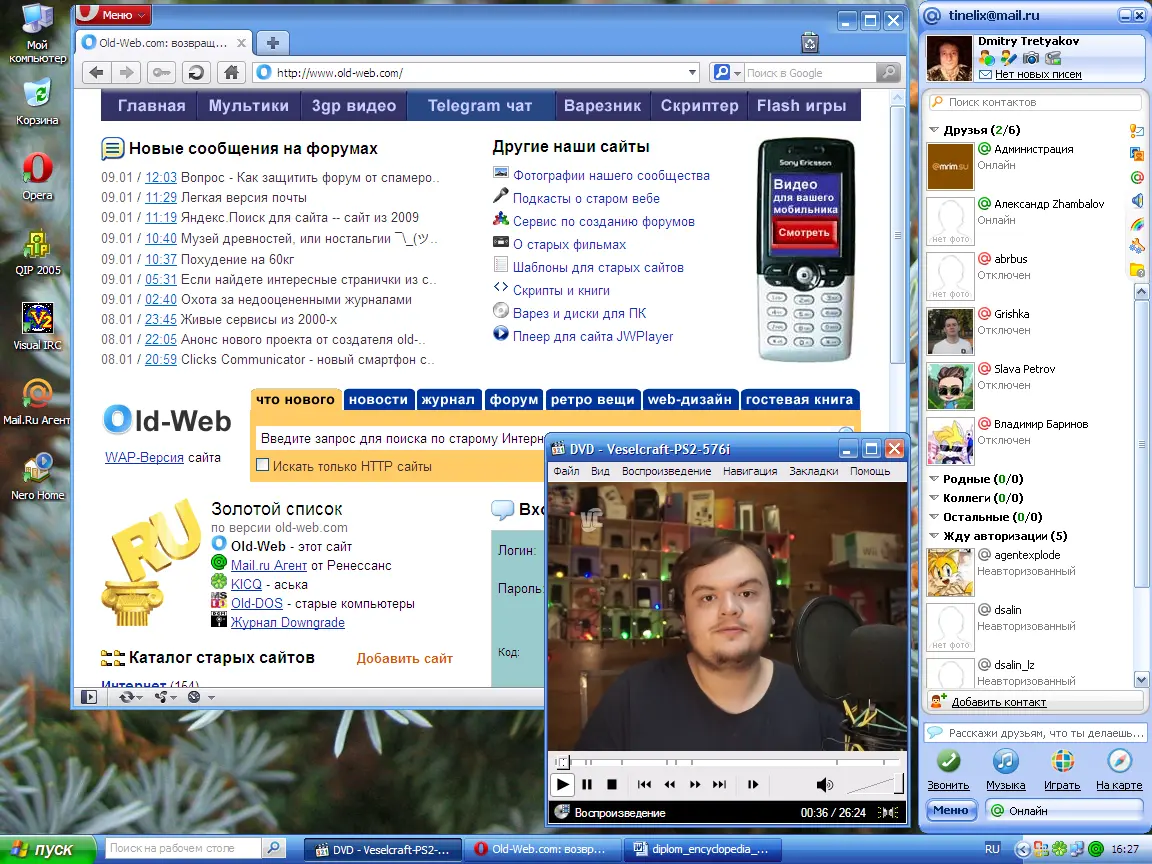Viewport: 1152px width, 864px height.
Task: Open the Nero Home desktop icon
Action: 37,477
